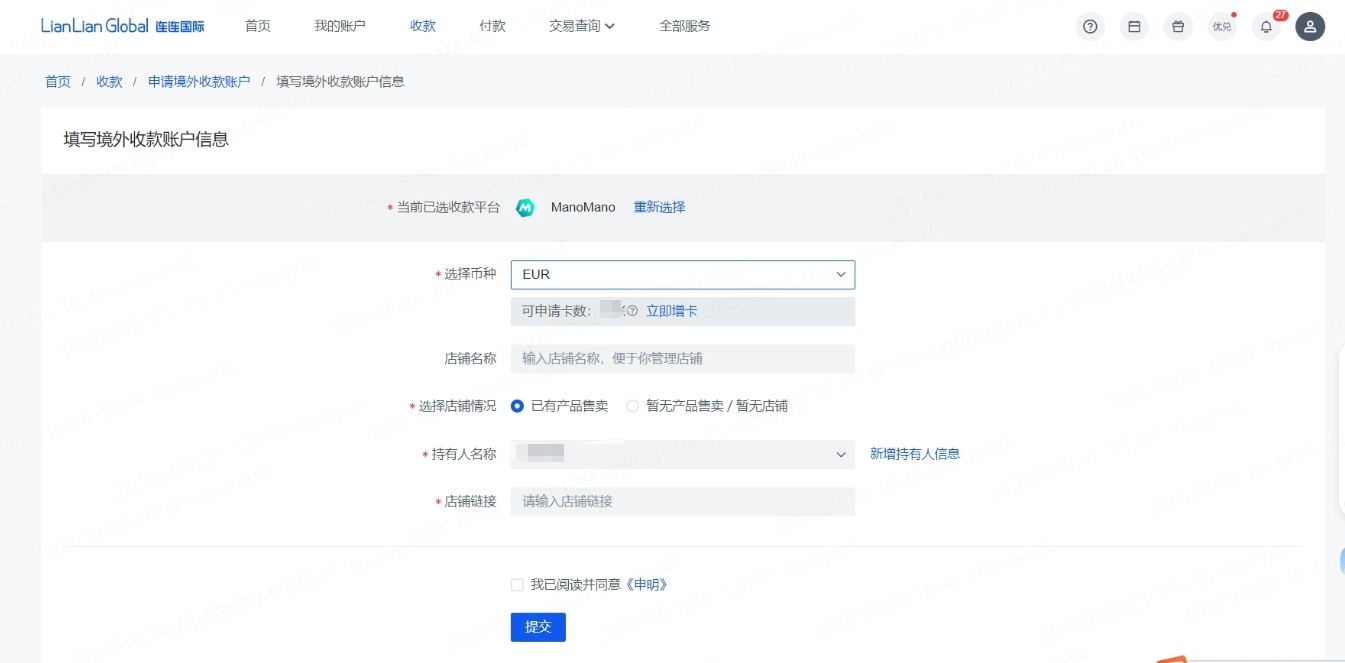Click the calendar icon in header
The height and width of the screenshot is (663, 1345).
click(x=1134, y=27)
